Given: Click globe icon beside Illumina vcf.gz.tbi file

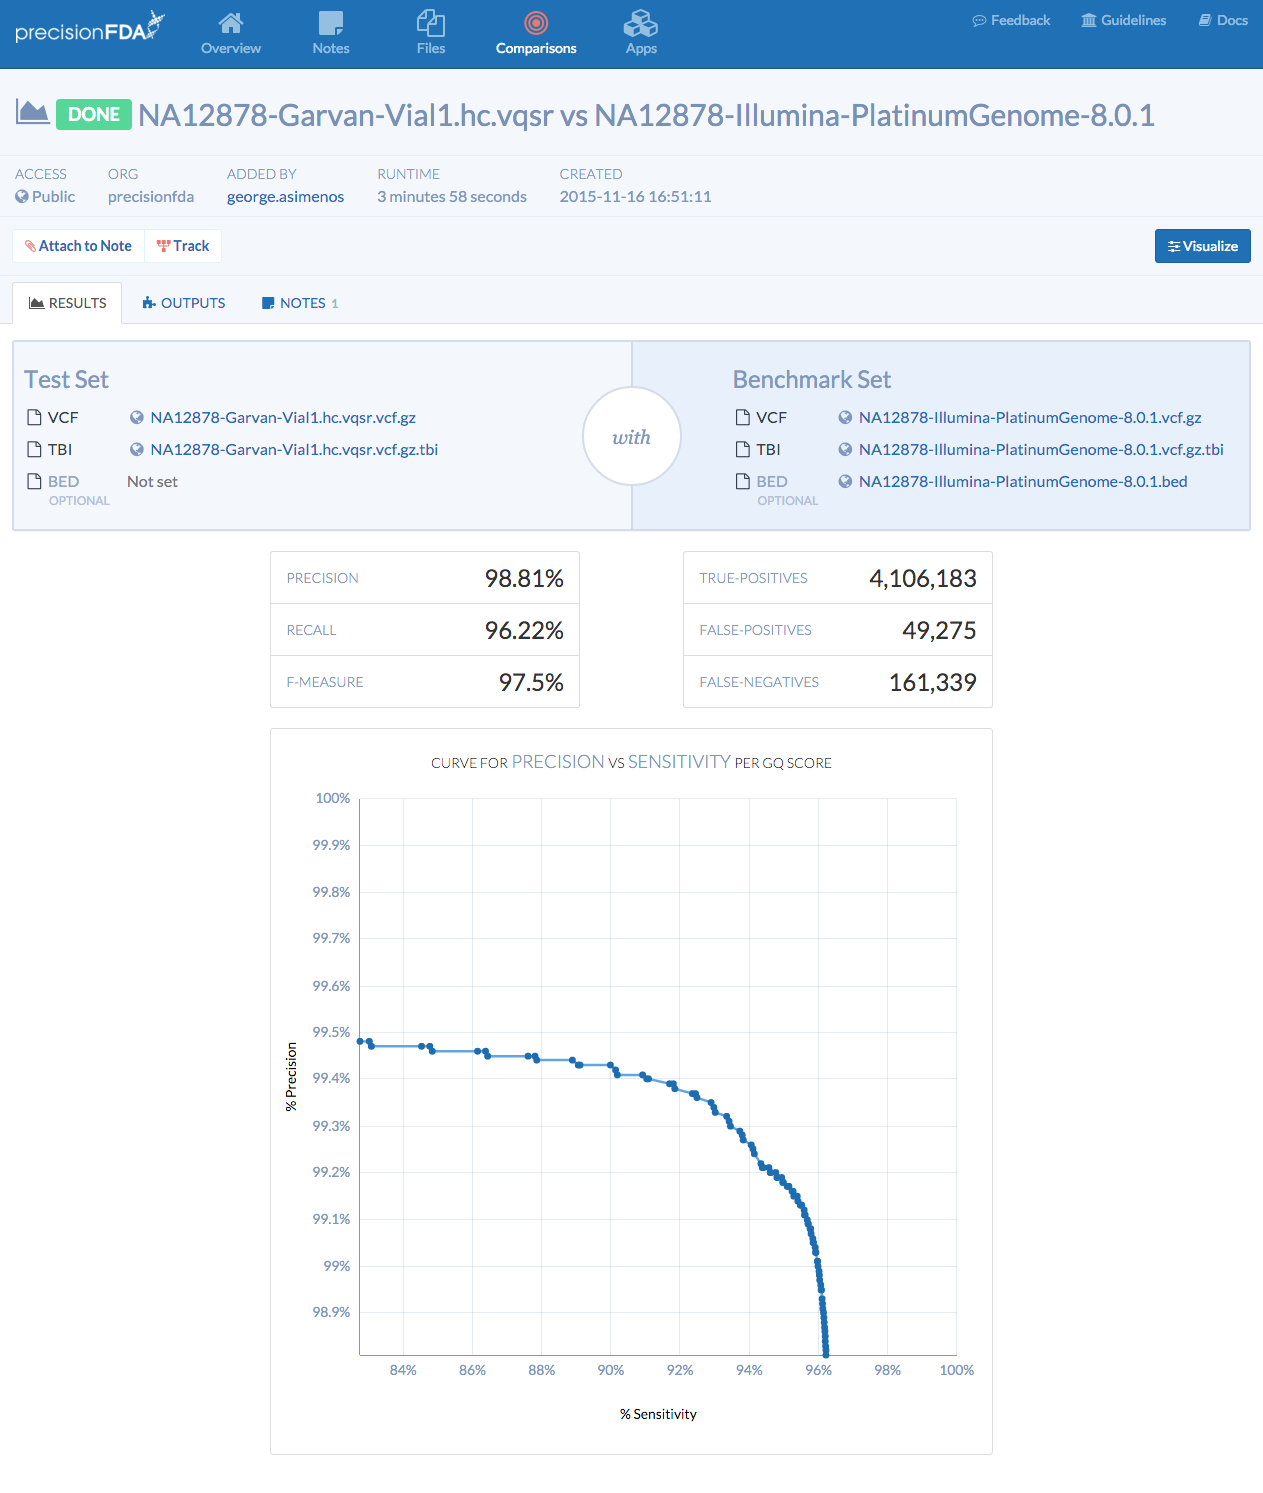Looking at the screenshot, I should pos(845,450).
